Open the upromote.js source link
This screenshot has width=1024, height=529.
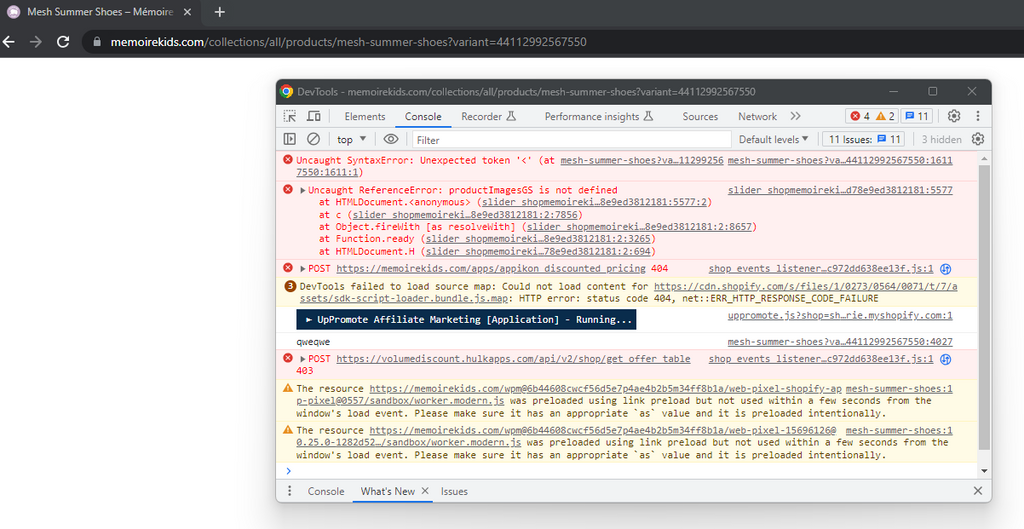coord(840,315)
